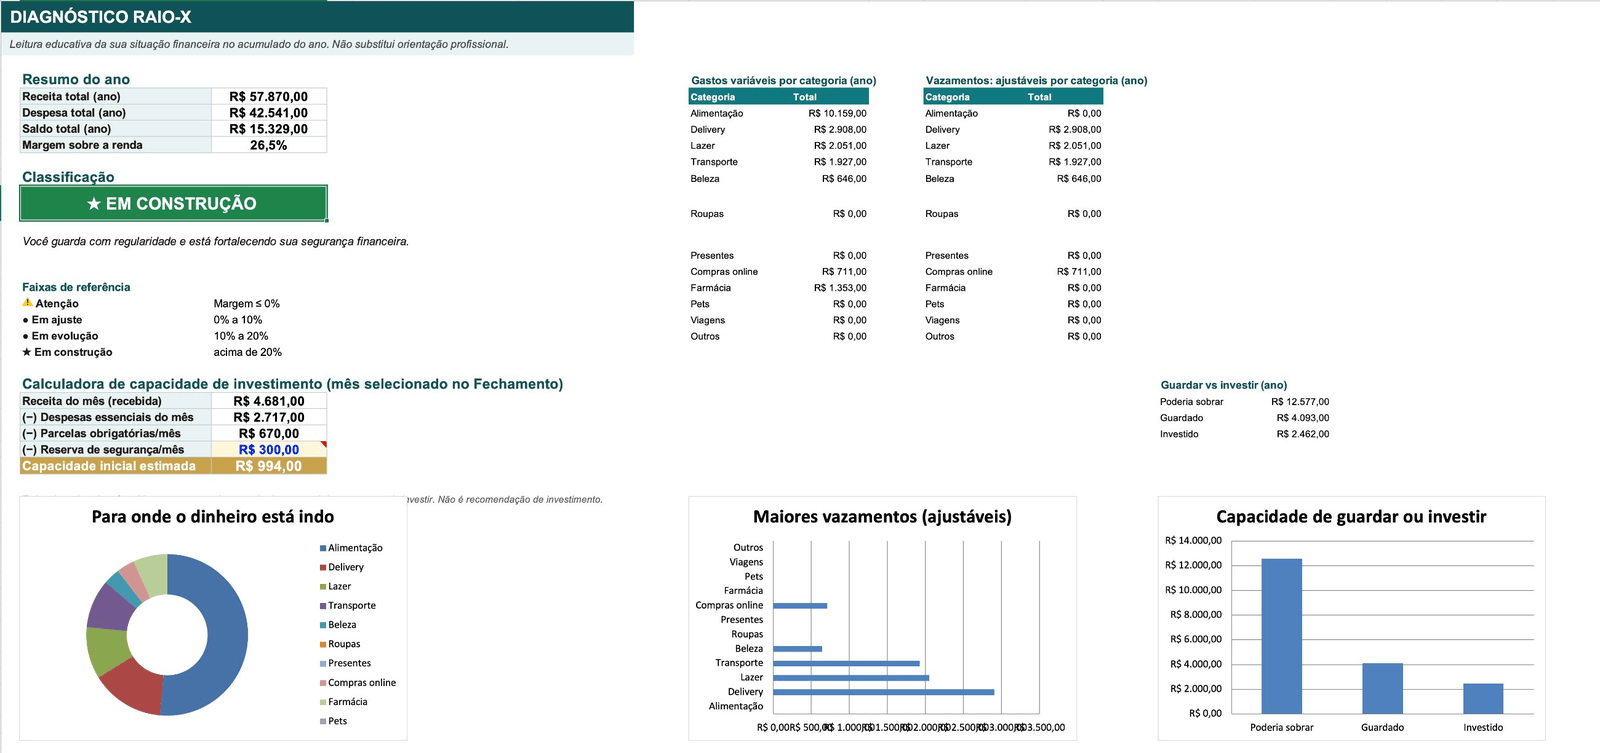Viewport: 1600px width, 753px height.
Task: Click the Viagens row label in the Vazamentos table
Action: click(x=943, y=321)
